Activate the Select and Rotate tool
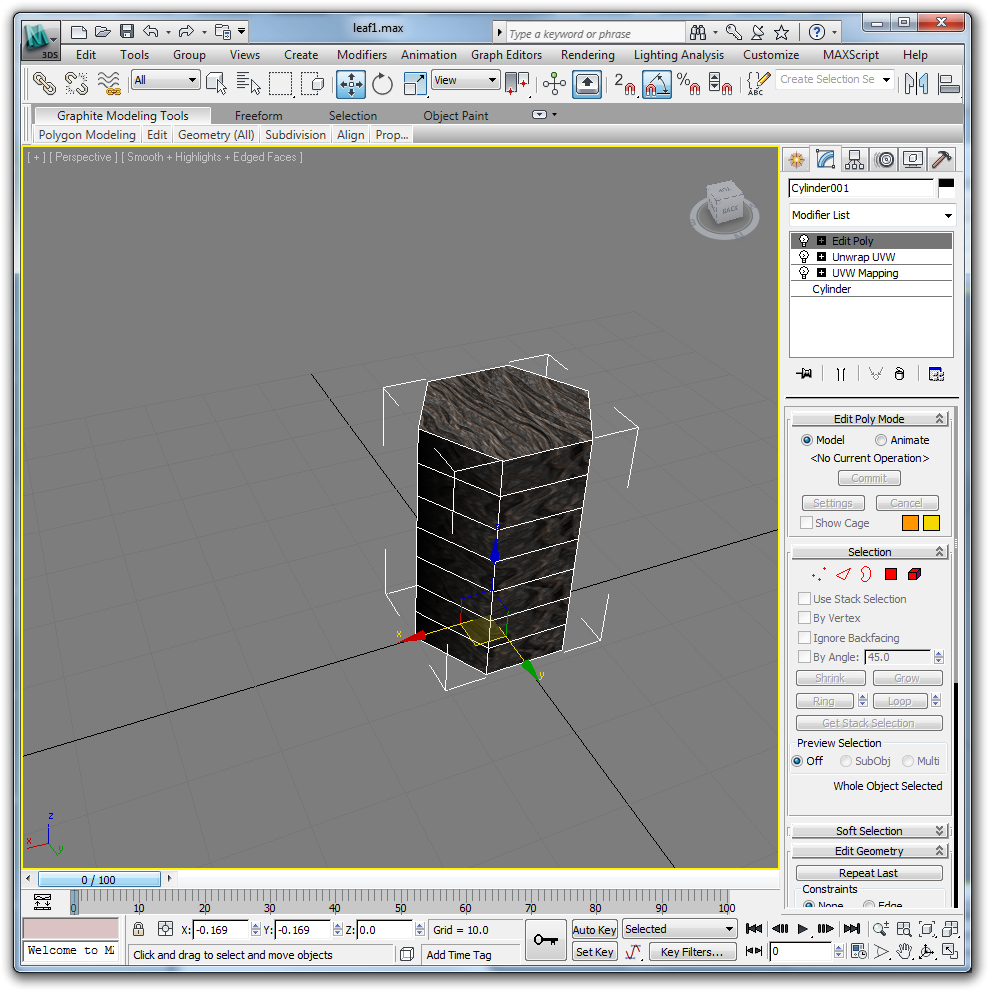Viewport: 989px width, 992px height. pos(382,84)
